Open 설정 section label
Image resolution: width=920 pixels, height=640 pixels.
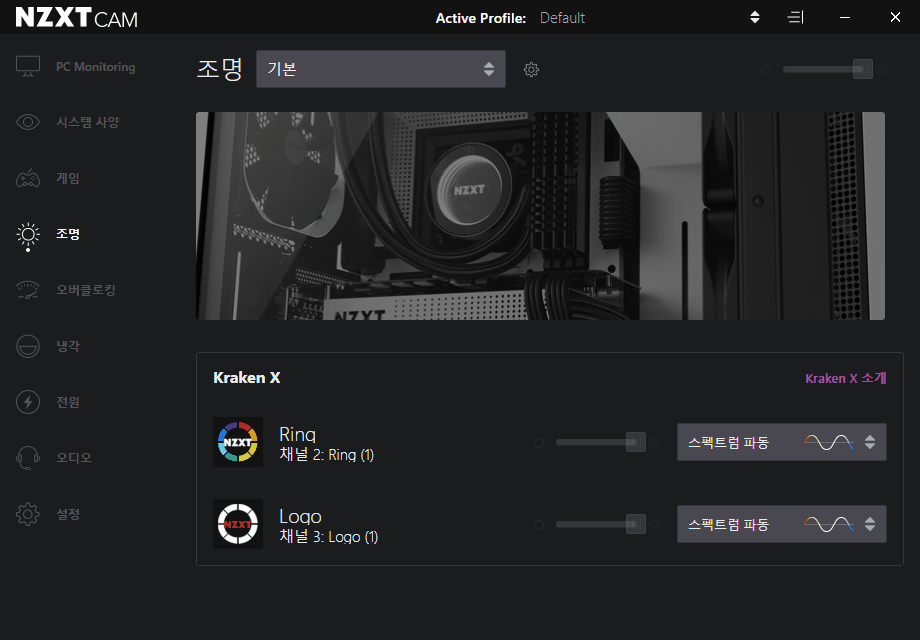(x=67, y=514)
